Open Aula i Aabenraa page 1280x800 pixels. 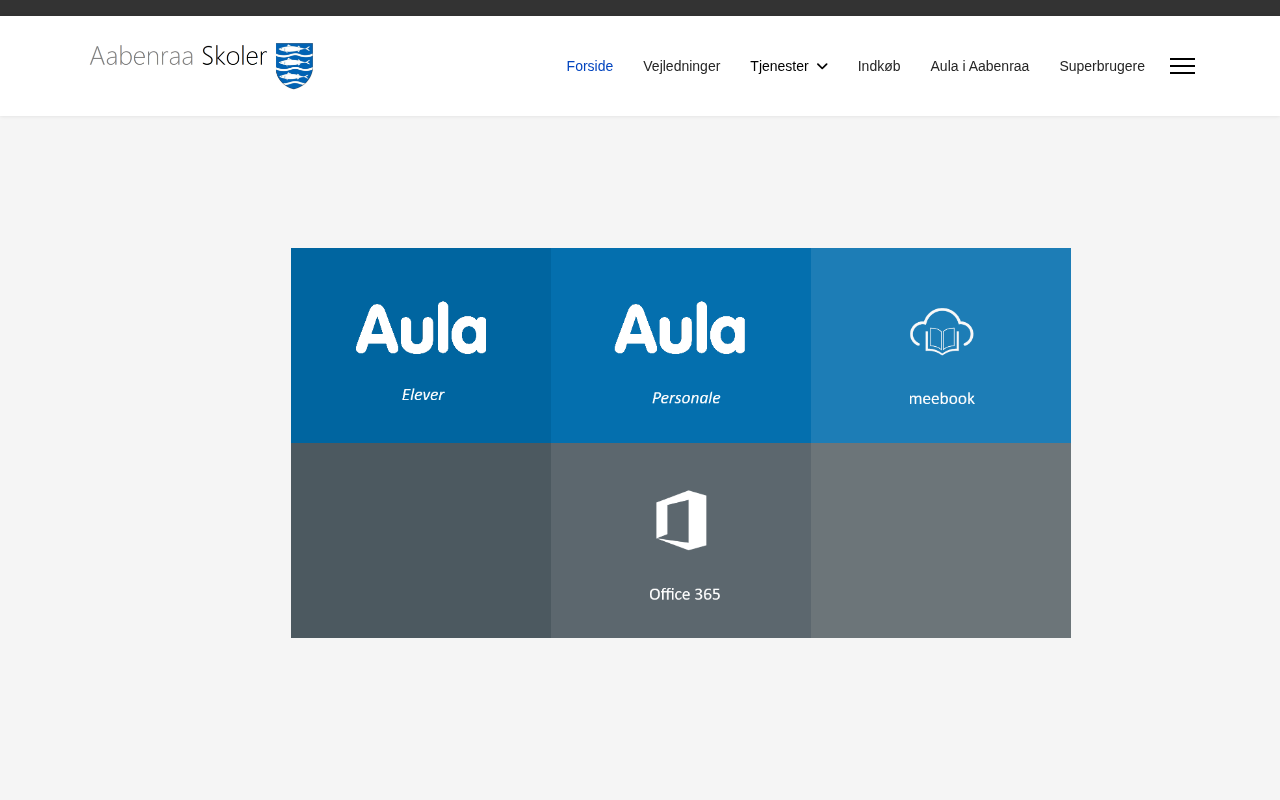(x=980, y=66)
